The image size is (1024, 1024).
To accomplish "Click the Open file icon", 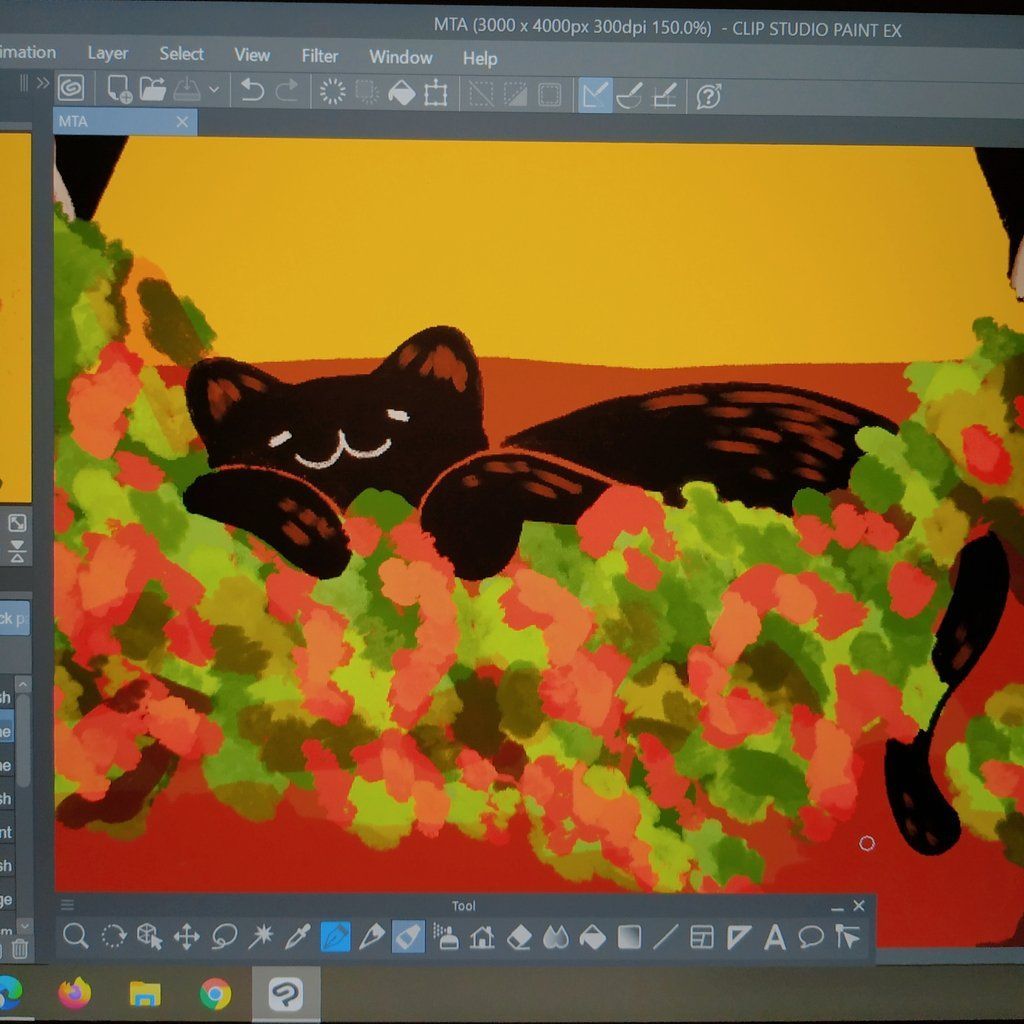I will (153, 89).
